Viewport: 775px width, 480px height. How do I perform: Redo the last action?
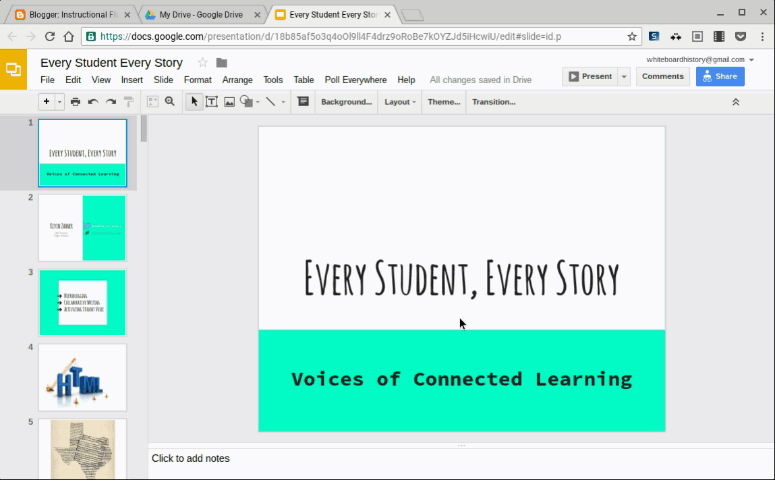pos(111,102)
